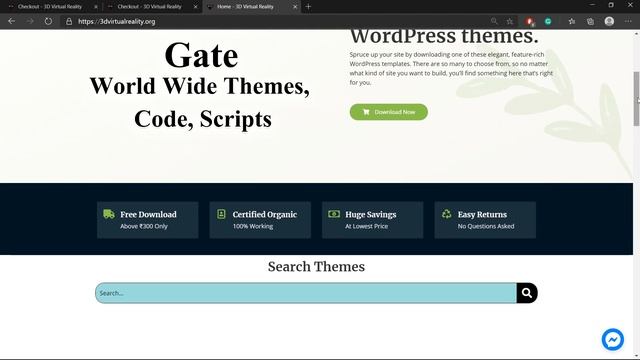Open browser Settings and more menu

pyautogui.click(x=628, y=21)
